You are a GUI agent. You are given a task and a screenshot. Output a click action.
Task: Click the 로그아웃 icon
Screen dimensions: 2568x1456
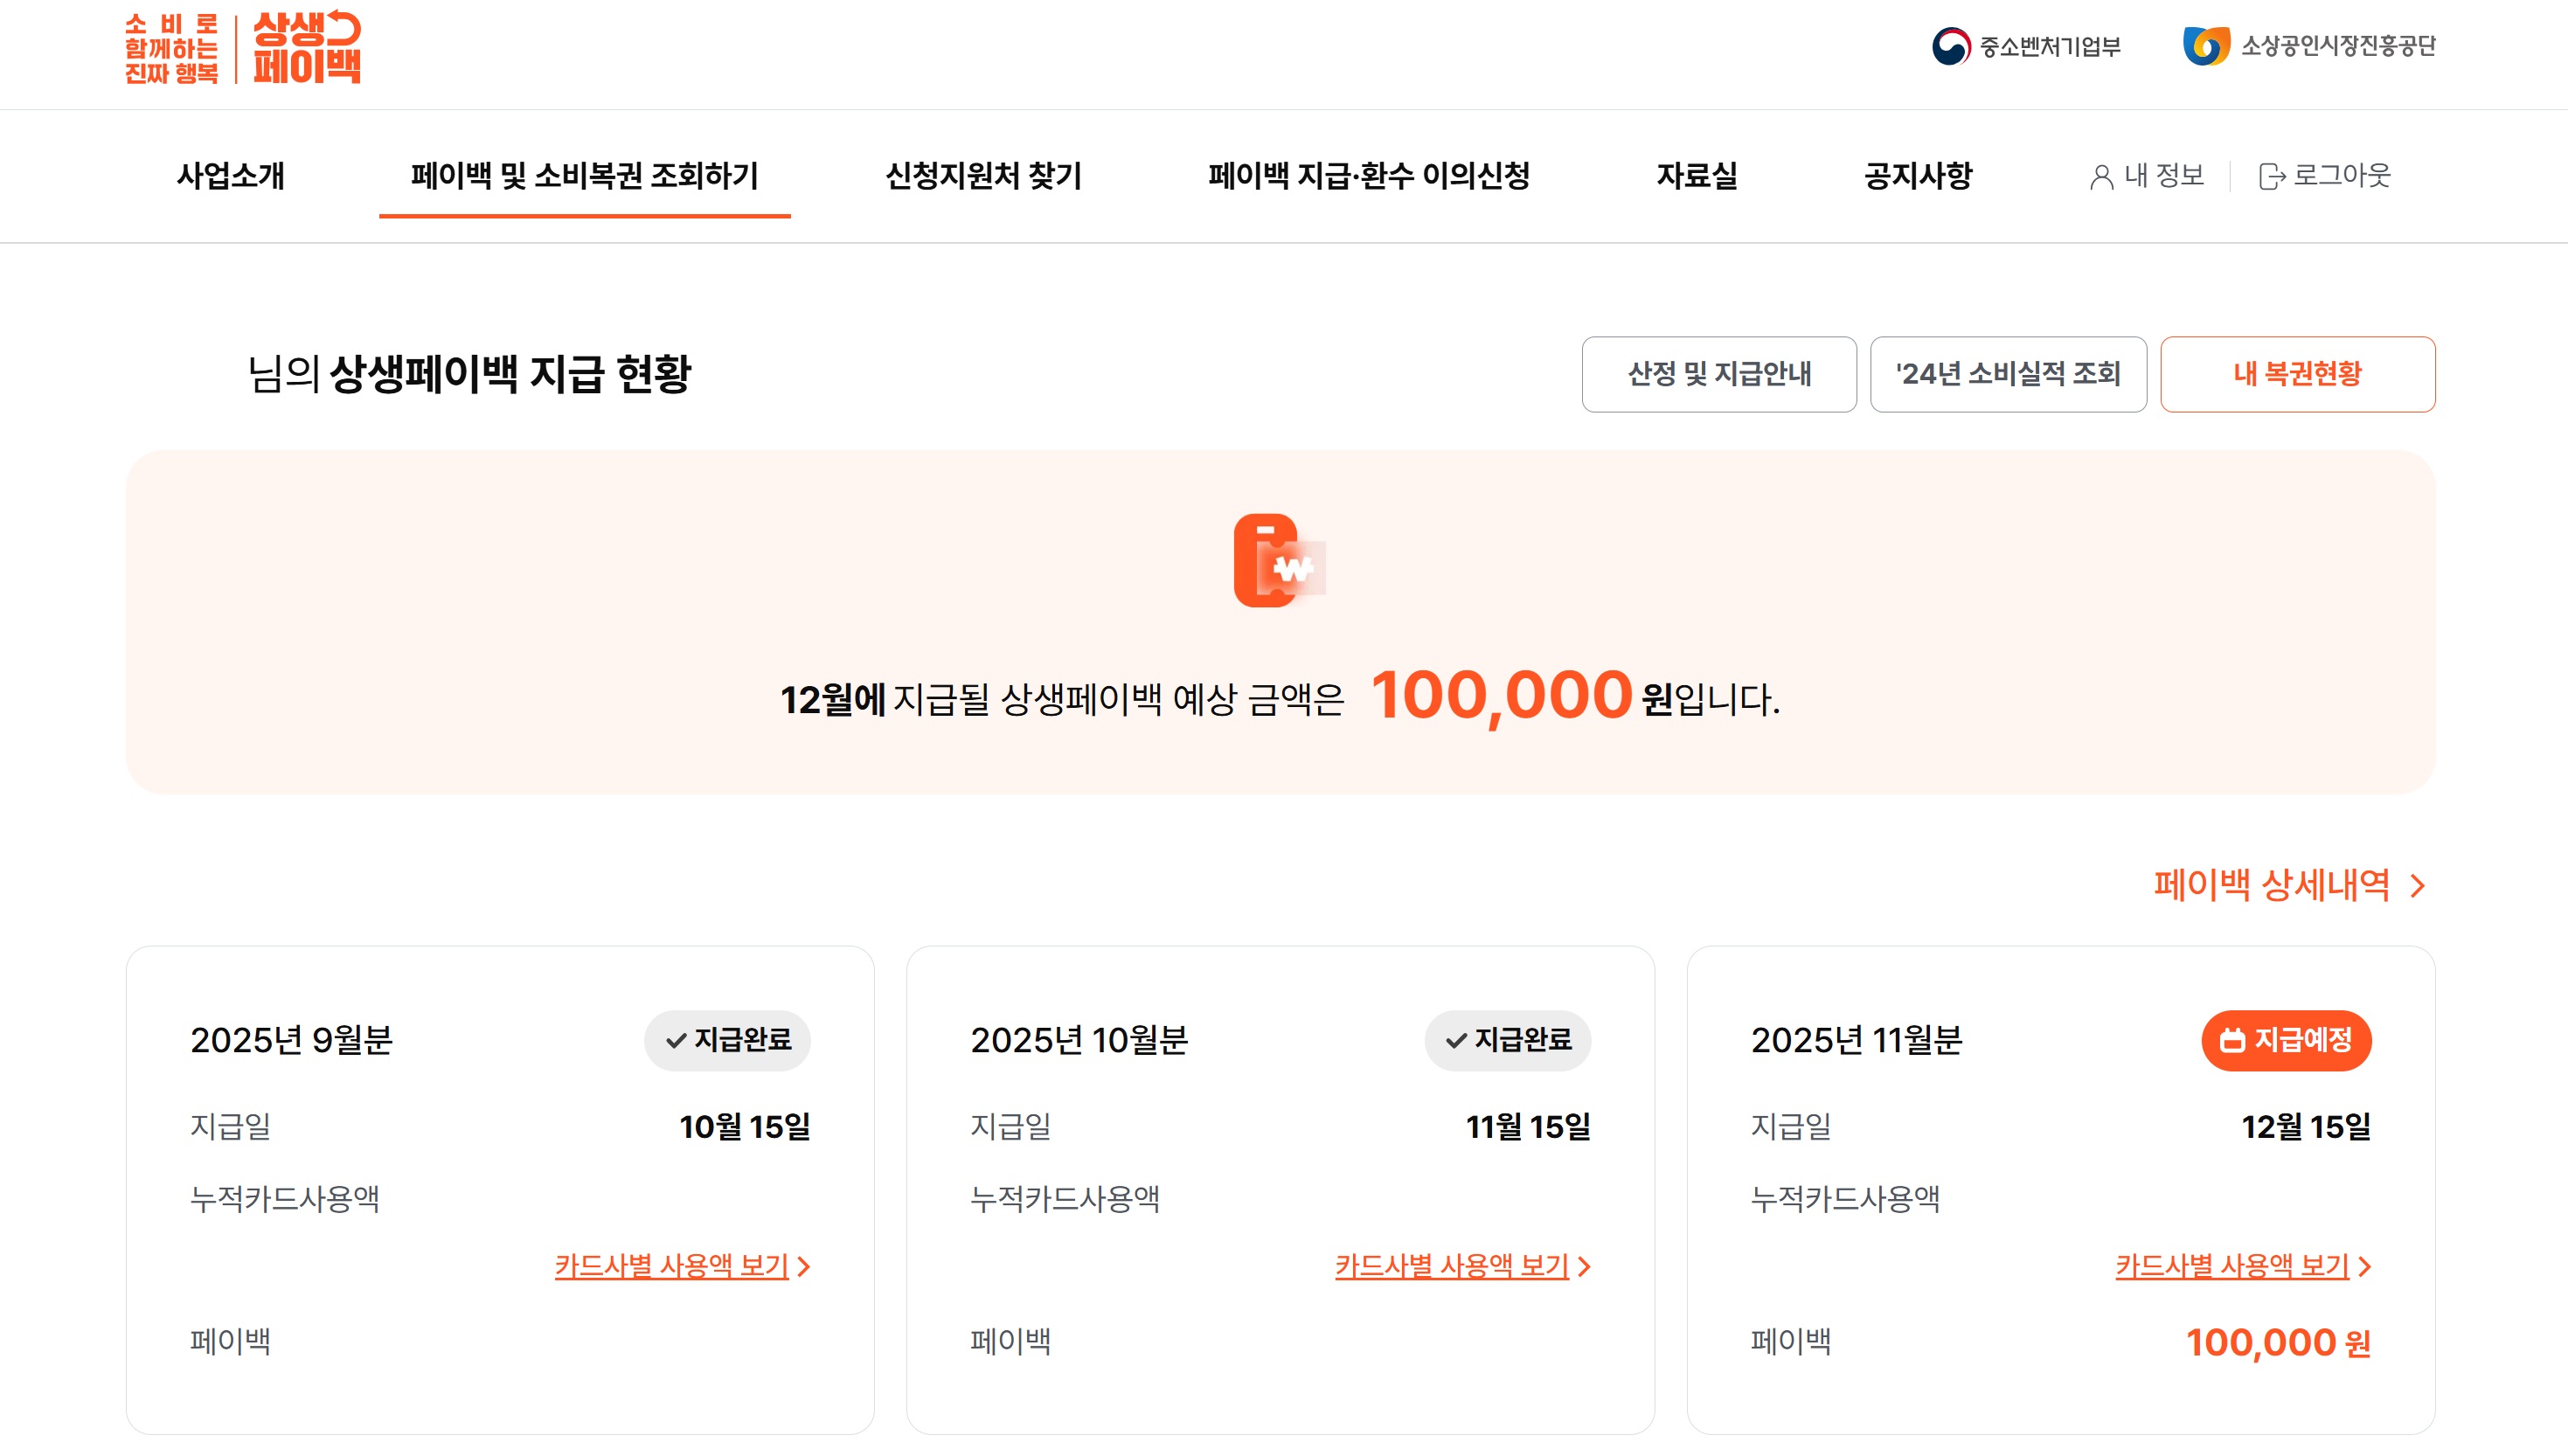[2271, 176]
